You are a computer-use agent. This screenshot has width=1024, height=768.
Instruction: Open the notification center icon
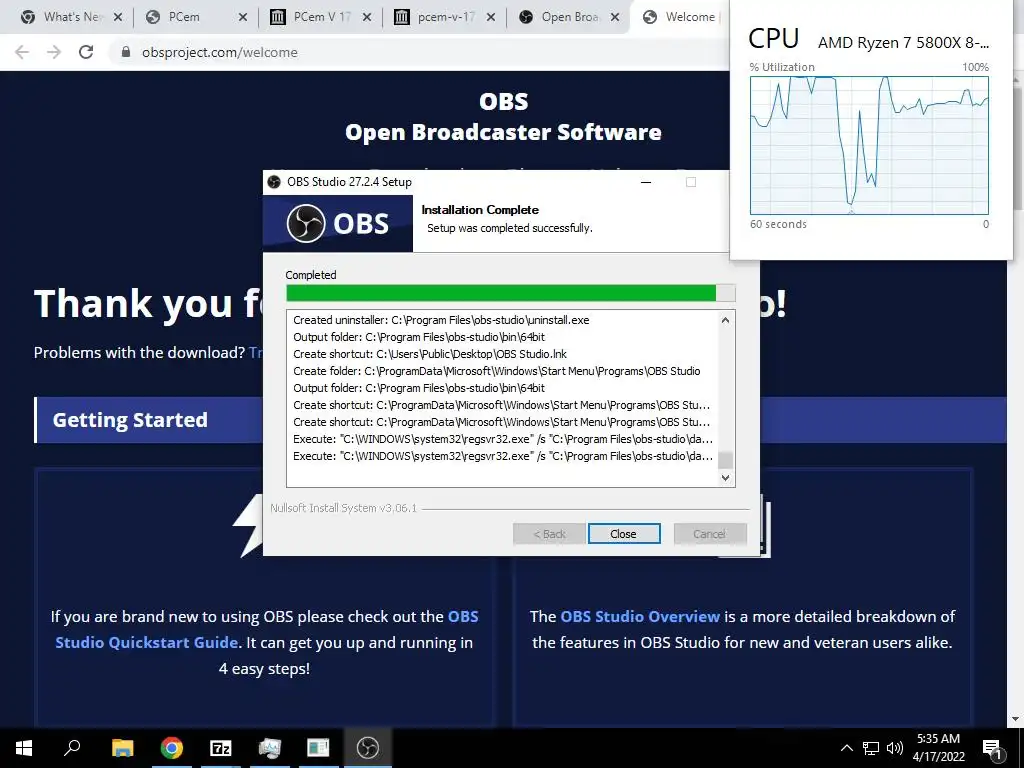993,748
